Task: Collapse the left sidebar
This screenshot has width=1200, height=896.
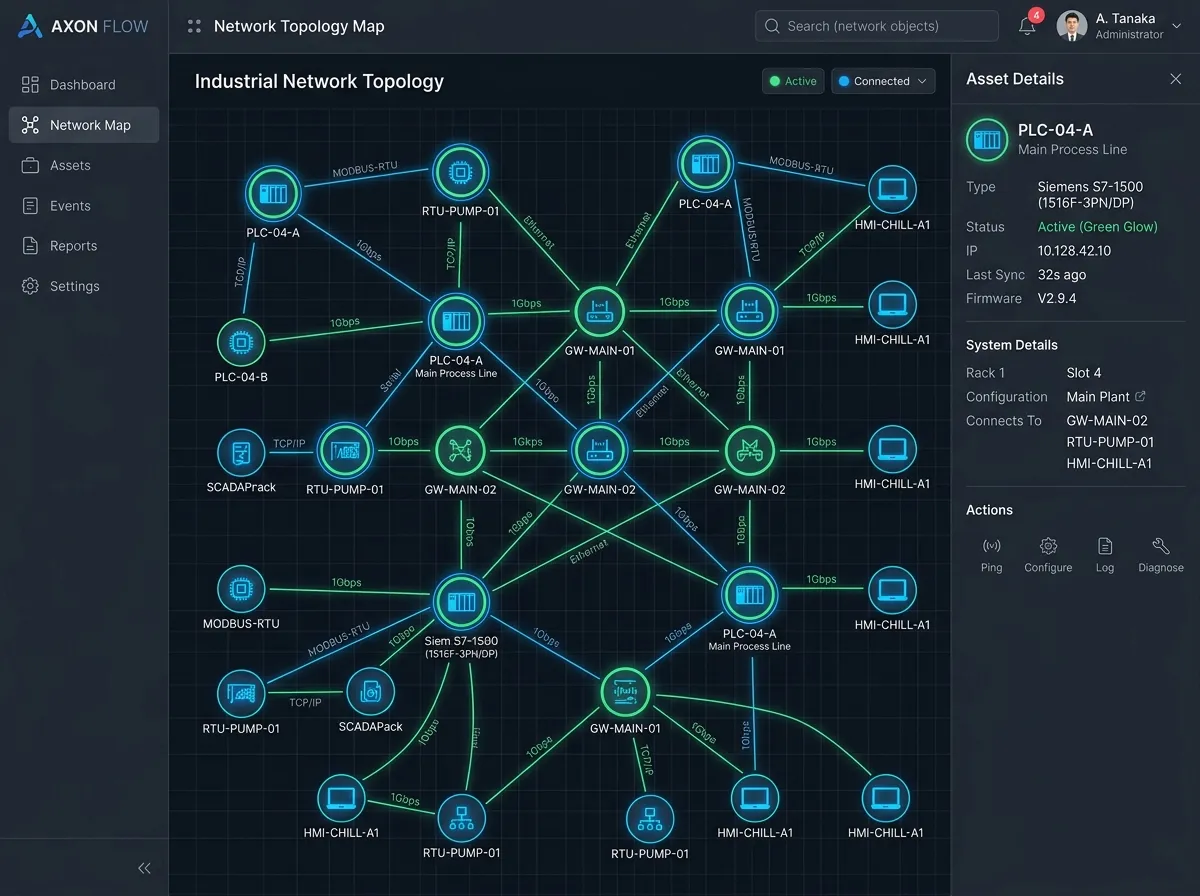Action: pos(144,868)
